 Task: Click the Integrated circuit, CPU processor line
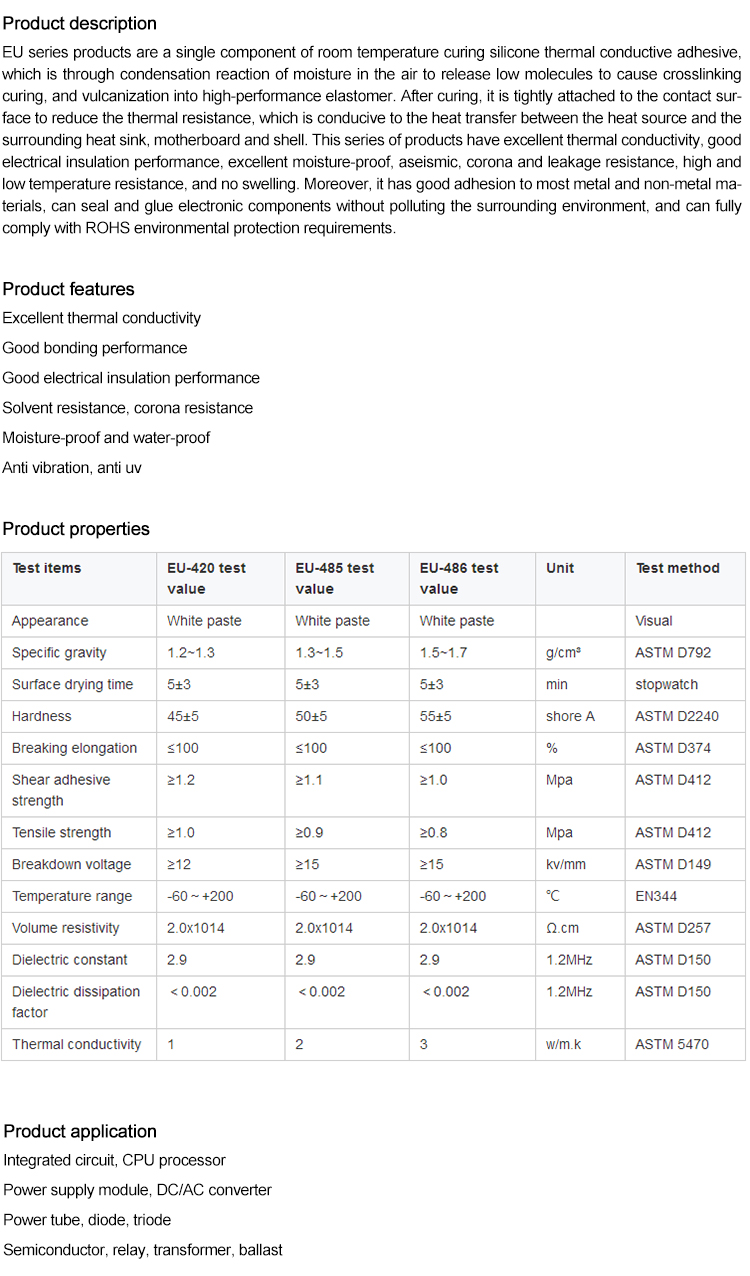coord(114,1160)
